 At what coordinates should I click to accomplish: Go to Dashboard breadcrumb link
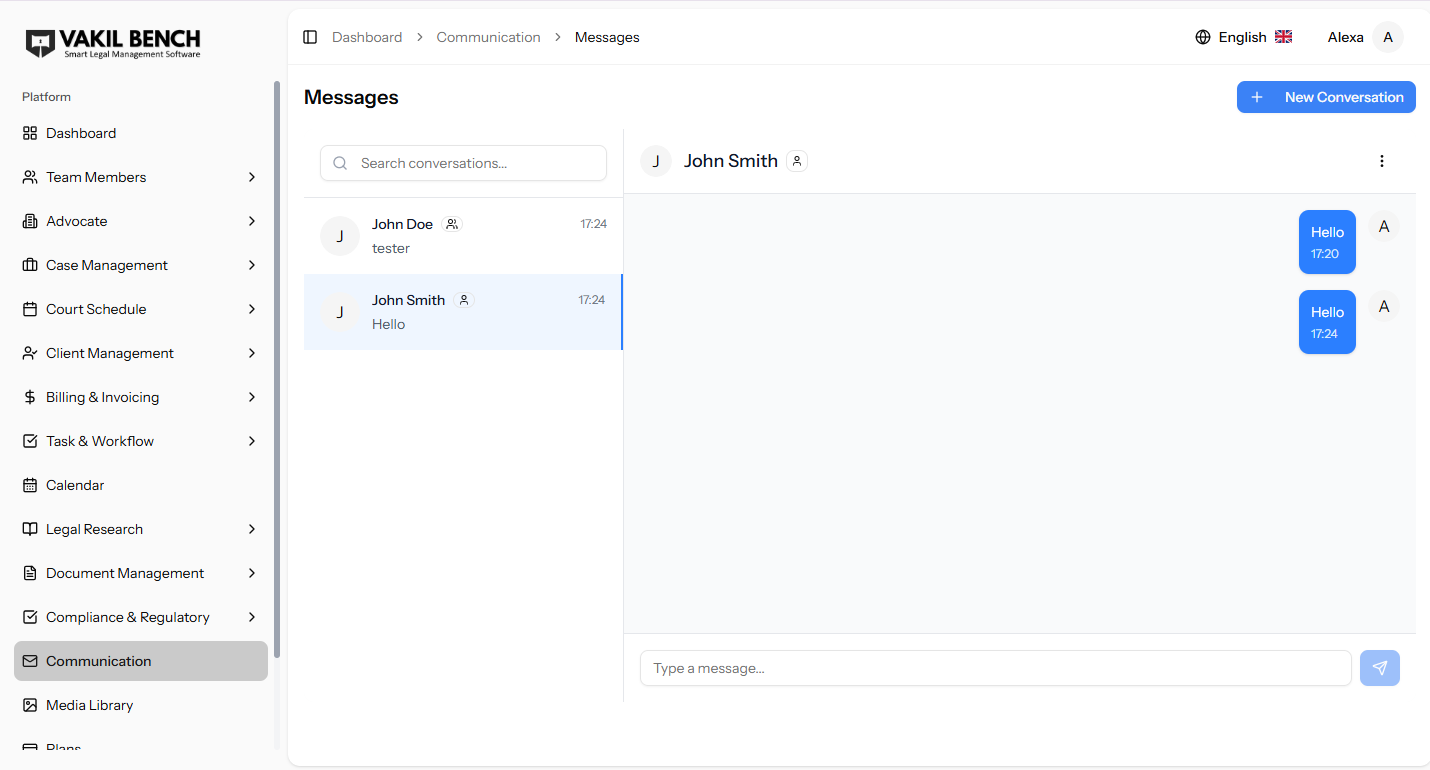pyautogui.click(x=367, y=37)
